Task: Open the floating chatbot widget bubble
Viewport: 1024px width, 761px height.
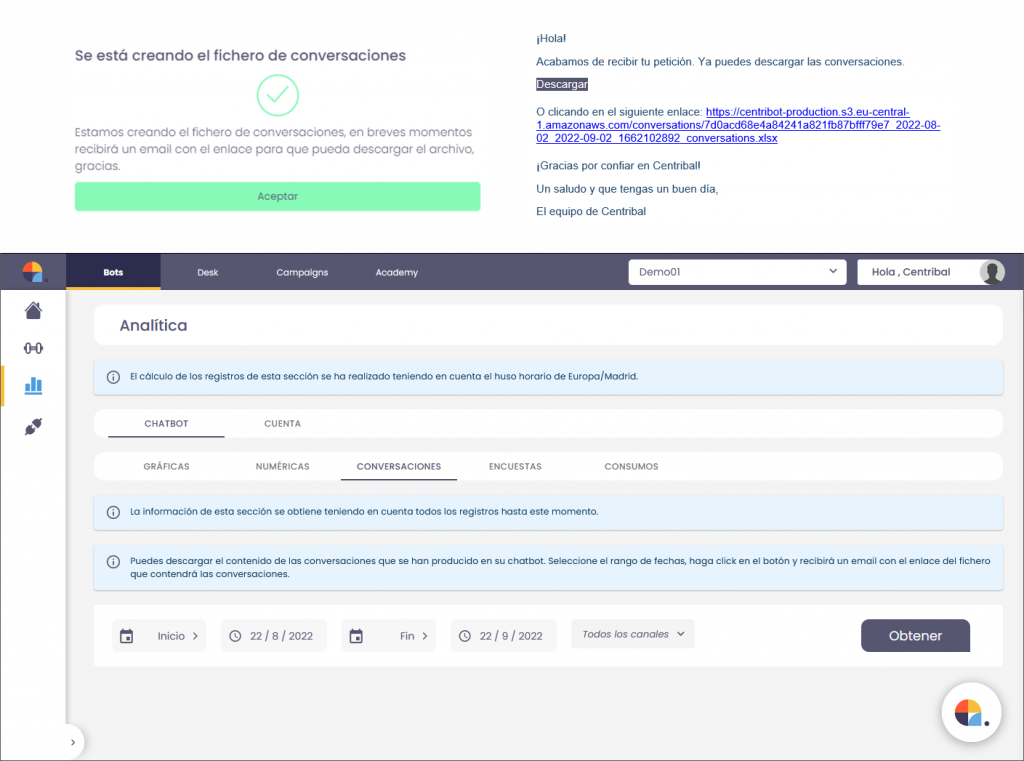Action: (x=970, y=713)
